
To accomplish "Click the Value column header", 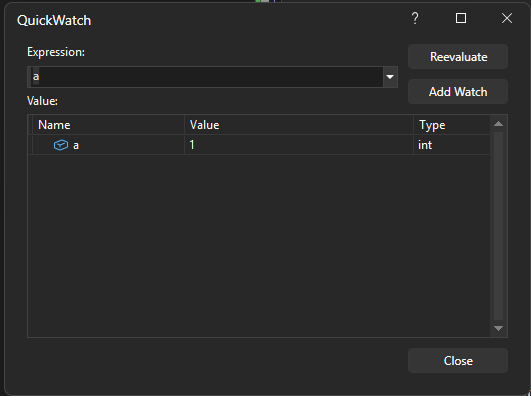I will click(x=299, y=125).
